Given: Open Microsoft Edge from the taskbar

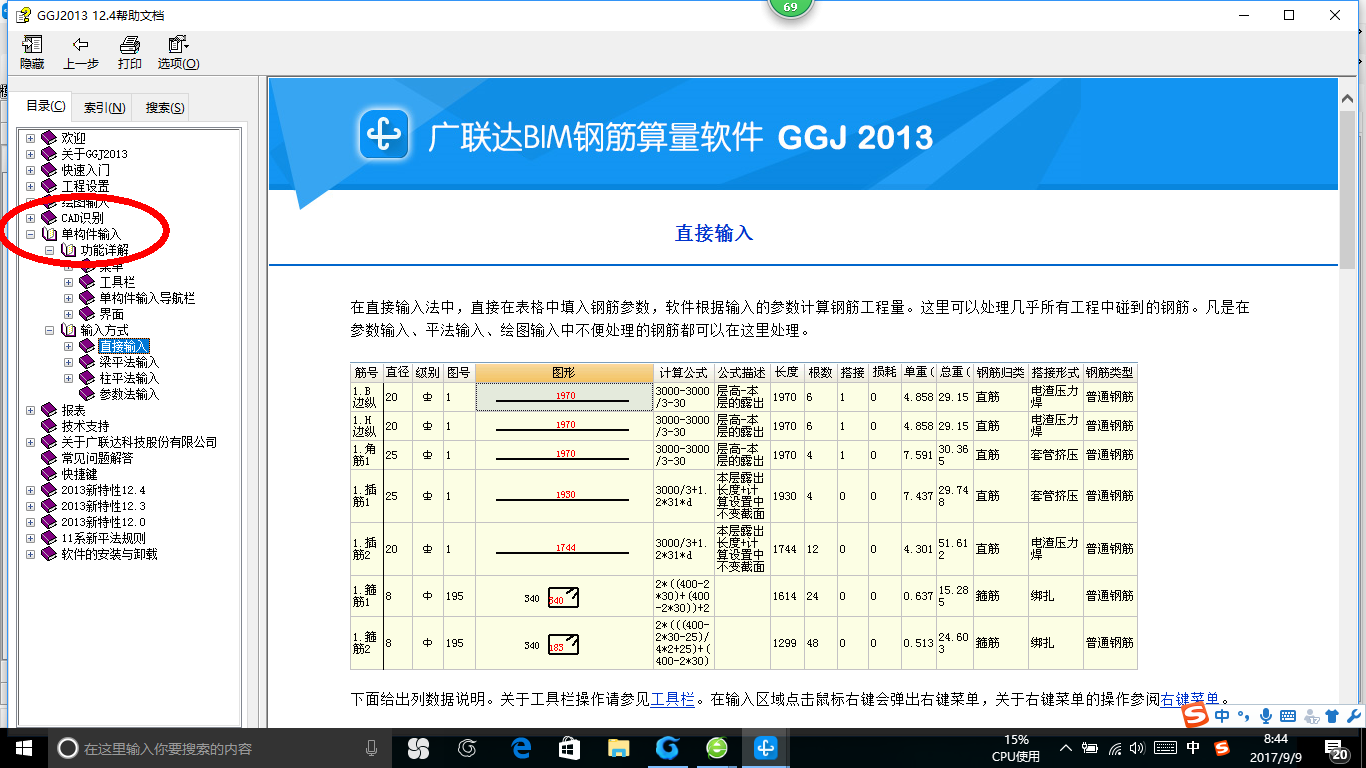Looking at the screenshot, I should point(520,748).
